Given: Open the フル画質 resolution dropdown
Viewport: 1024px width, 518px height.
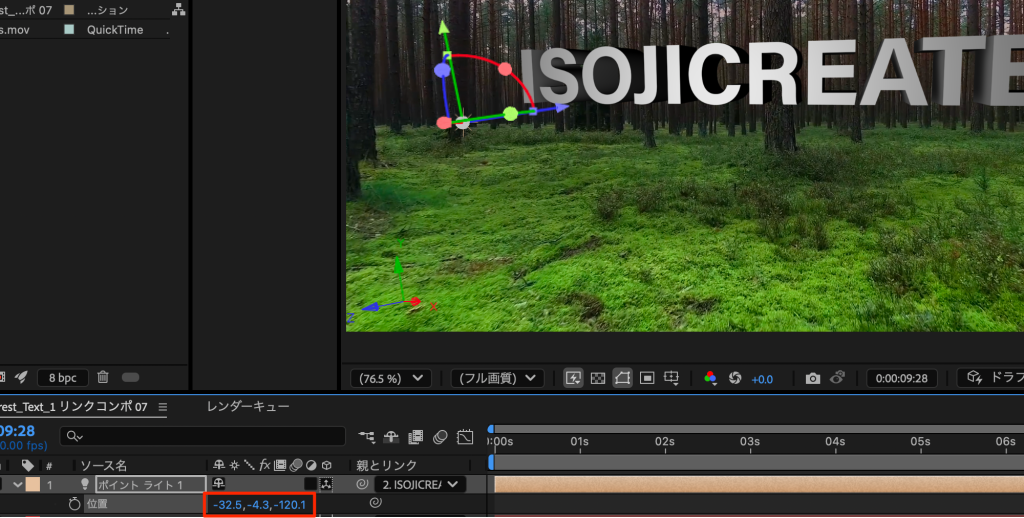Looking at the screenshot, I should [x=497, y=378].
